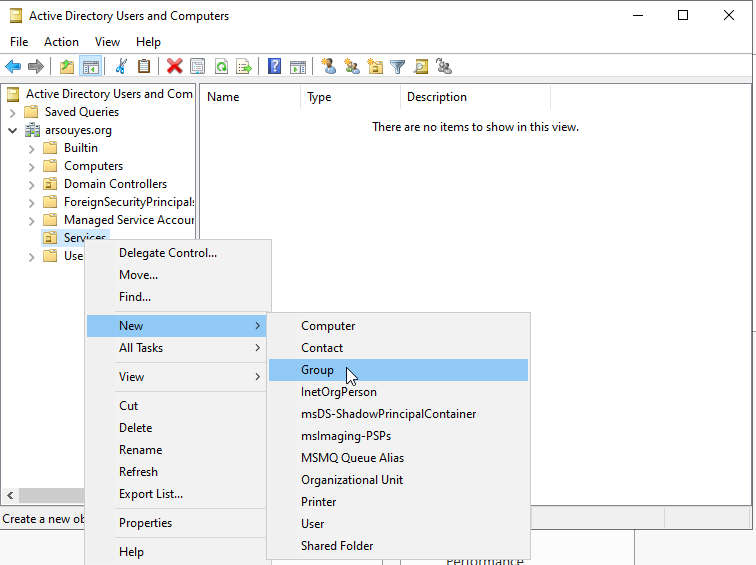Click the Saved Queries folder icon
This screenshot has width=756, height=565.
[31, 112]
